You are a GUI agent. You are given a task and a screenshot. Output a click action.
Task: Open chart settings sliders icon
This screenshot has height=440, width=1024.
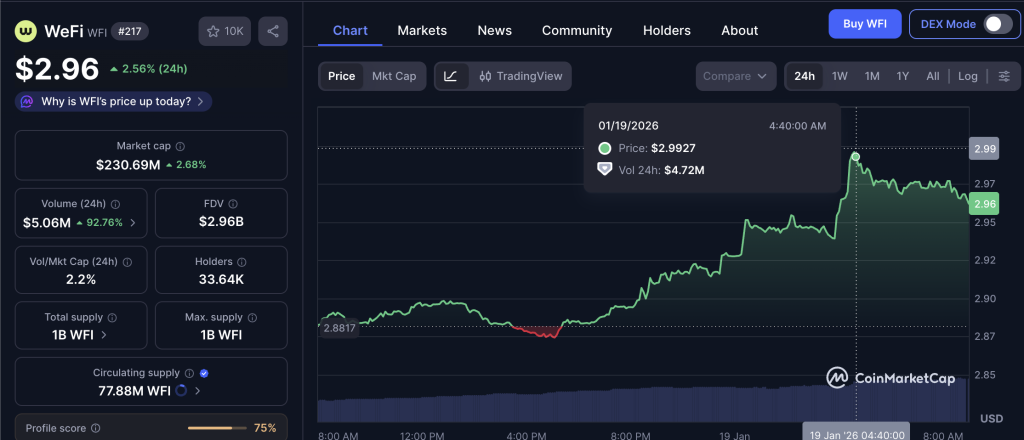pyautogui.click(x=1003, y=76)
